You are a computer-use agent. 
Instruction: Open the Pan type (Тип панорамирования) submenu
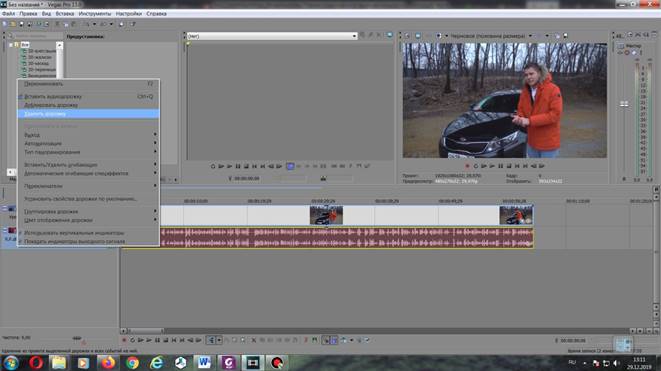coord(88,152)
